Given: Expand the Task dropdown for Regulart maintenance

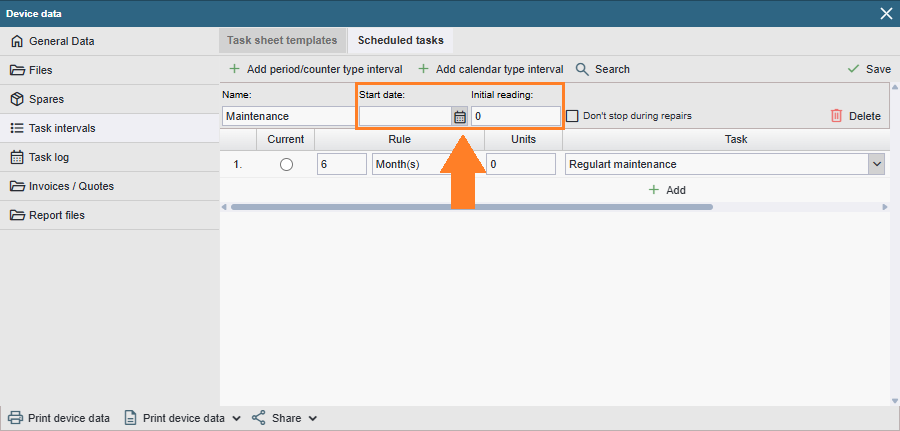Looking at the screenshot, I should click(876, 164).
